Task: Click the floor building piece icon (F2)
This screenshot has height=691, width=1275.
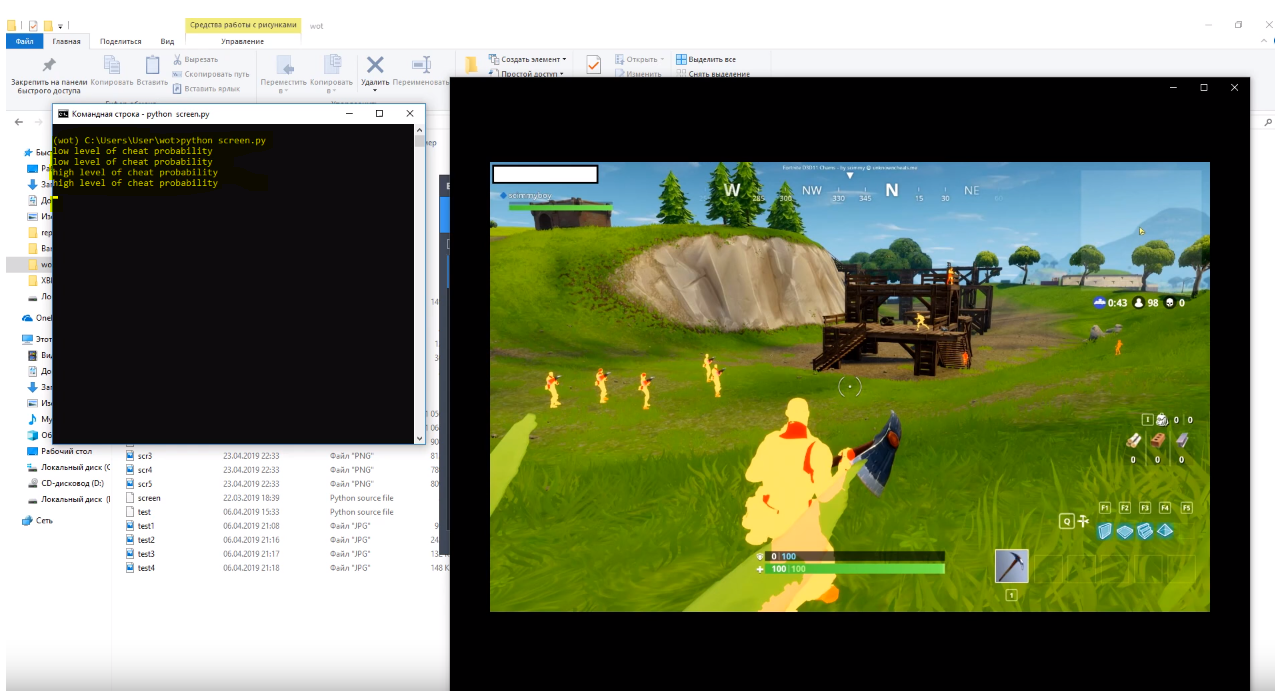Action: (1125, 531)
